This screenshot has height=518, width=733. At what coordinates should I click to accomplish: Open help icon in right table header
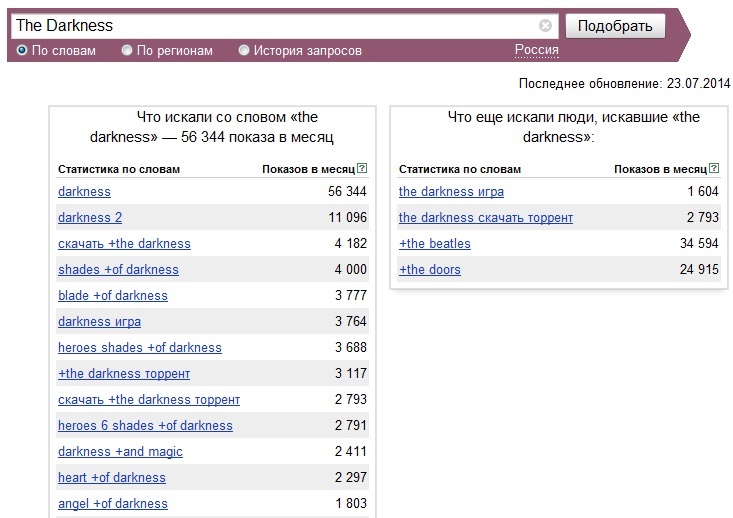(714, 168)
